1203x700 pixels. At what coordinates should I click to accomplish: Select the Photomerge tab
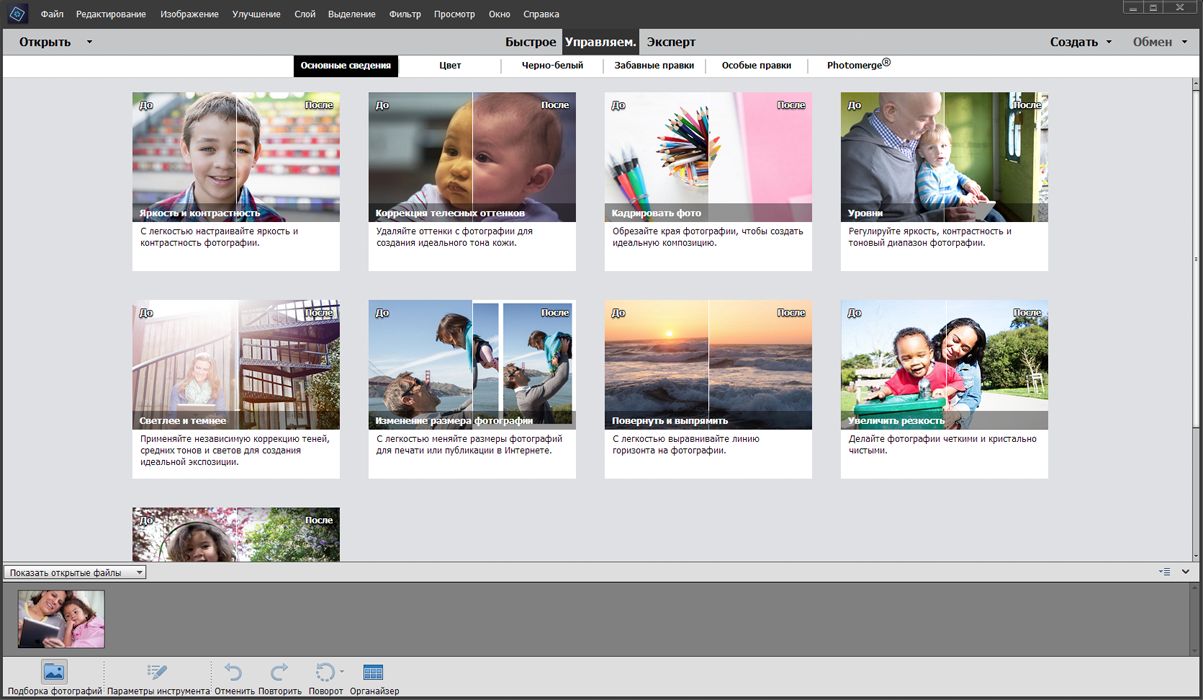pos(859,65)
